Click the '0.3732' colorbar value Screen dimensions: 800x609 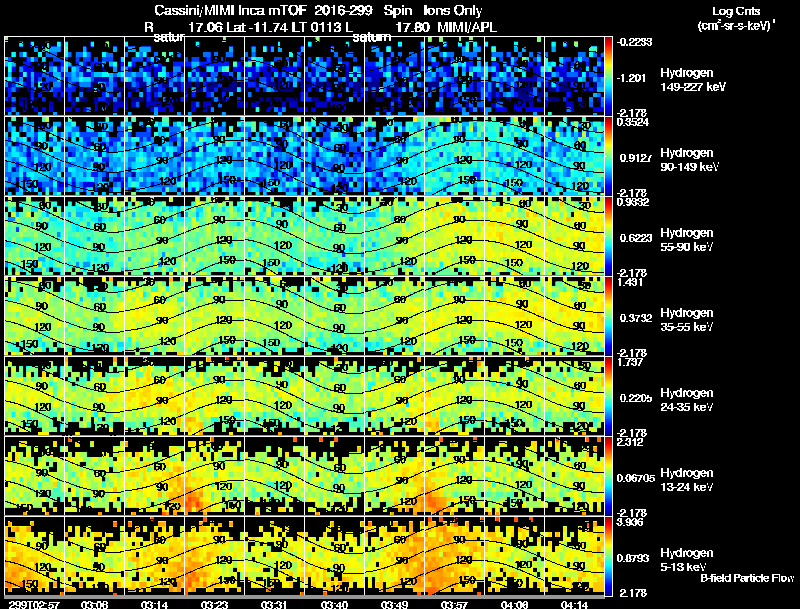click(x=636, y=318)
